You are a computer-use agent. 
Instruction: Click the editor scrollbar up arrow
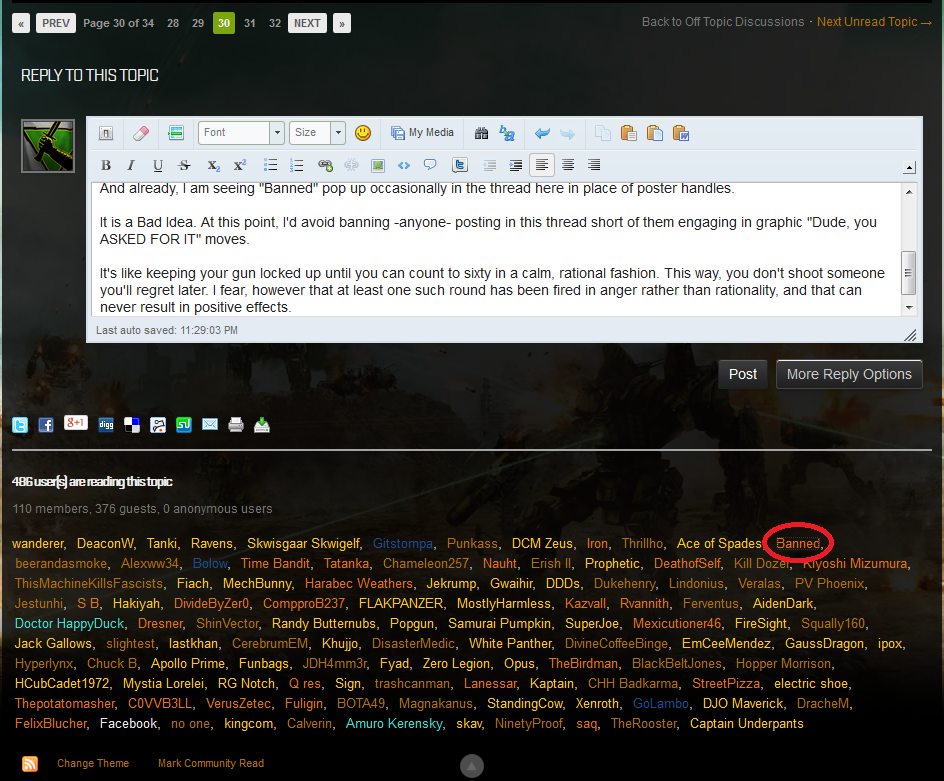pyautogui.click(x=909, y=192)
